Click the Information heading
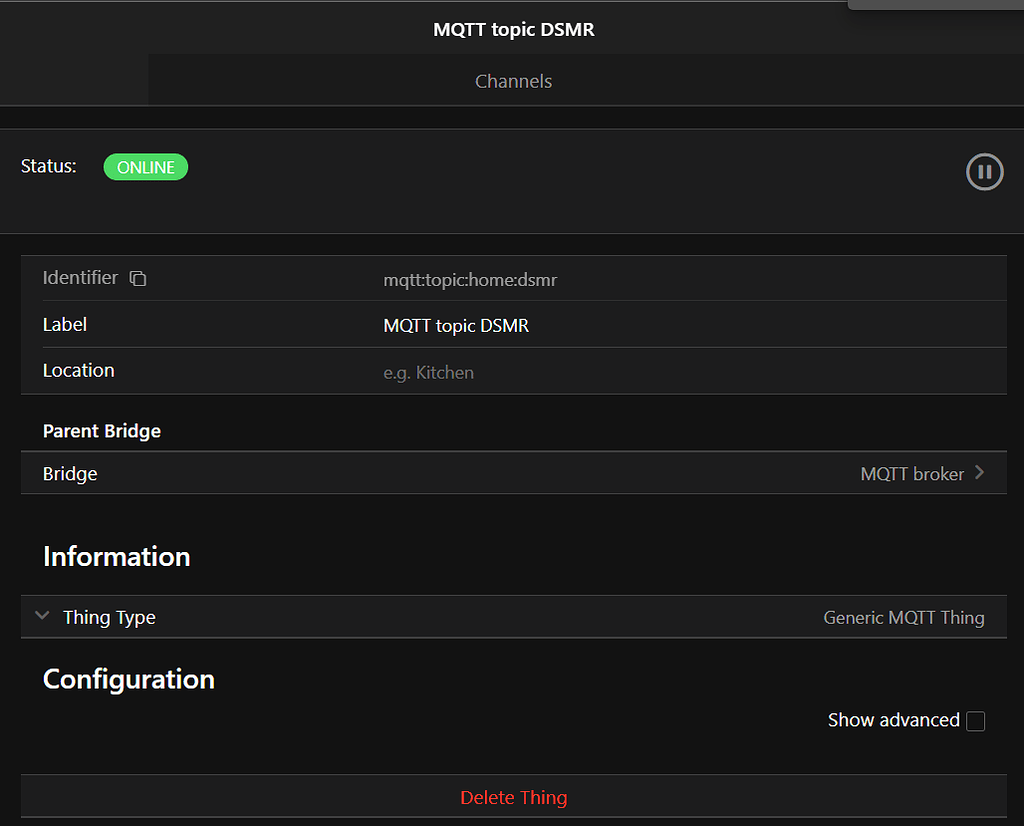Image resolution: width=1024 pixels, height=826 pixels. click(x=116, y=557)
